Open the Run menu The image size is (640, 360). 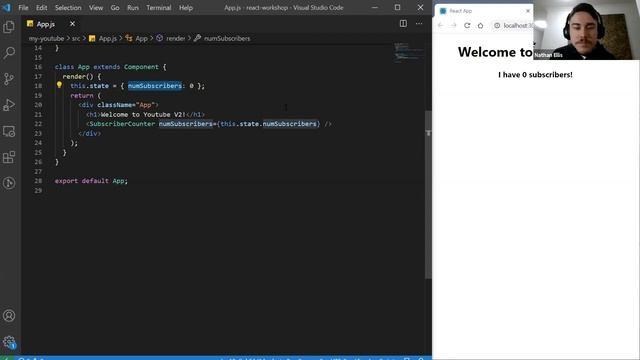click(133, 7)
